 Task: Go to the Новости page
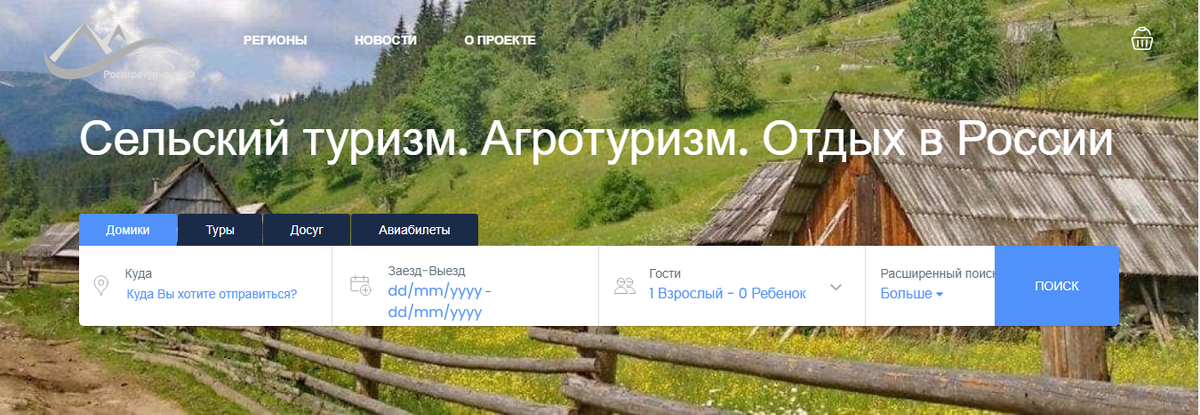pyautogui.click(x=385, y=40)
